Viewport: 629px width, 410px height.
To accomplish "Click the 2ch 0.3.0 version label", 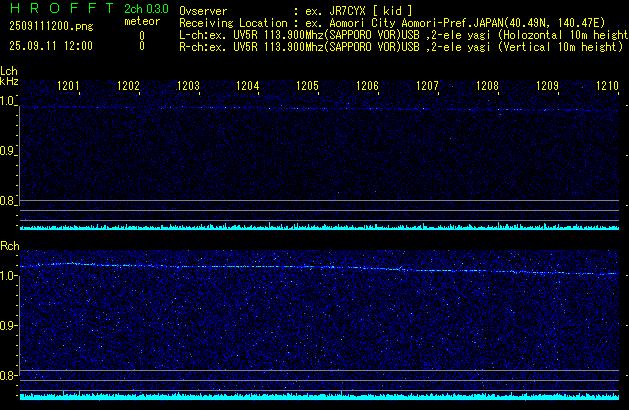I will tap(146, 9).
